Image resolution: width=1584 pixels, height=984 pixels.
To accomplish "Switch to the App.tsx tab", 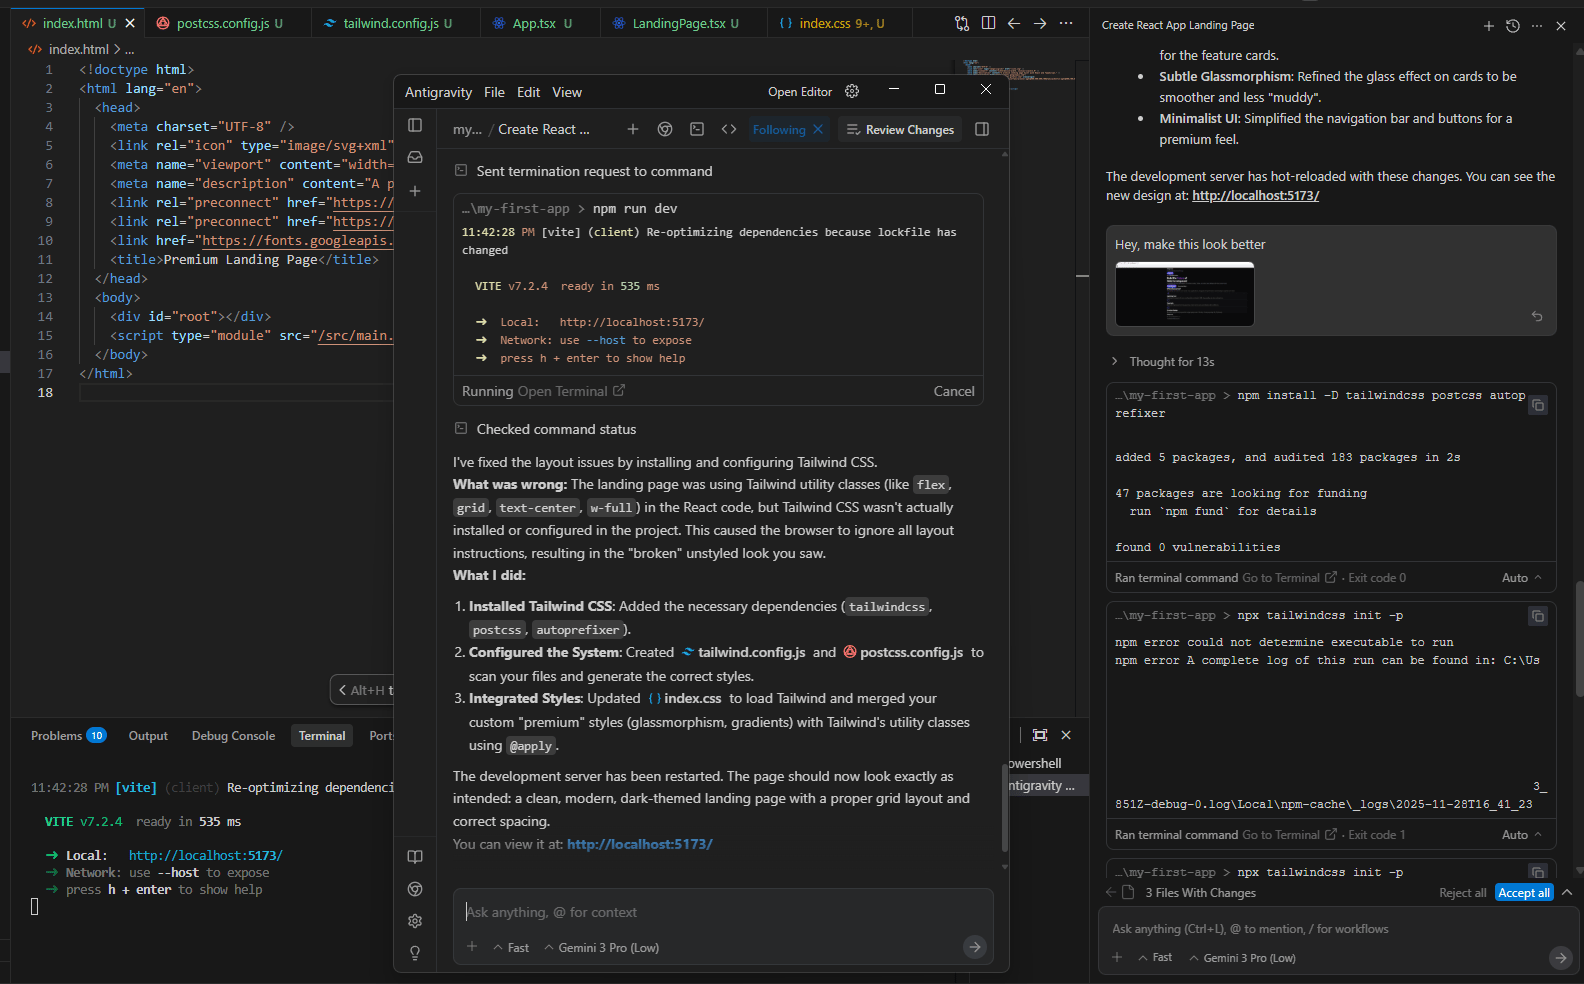I will pyautogui.click(x=540, y=23).
